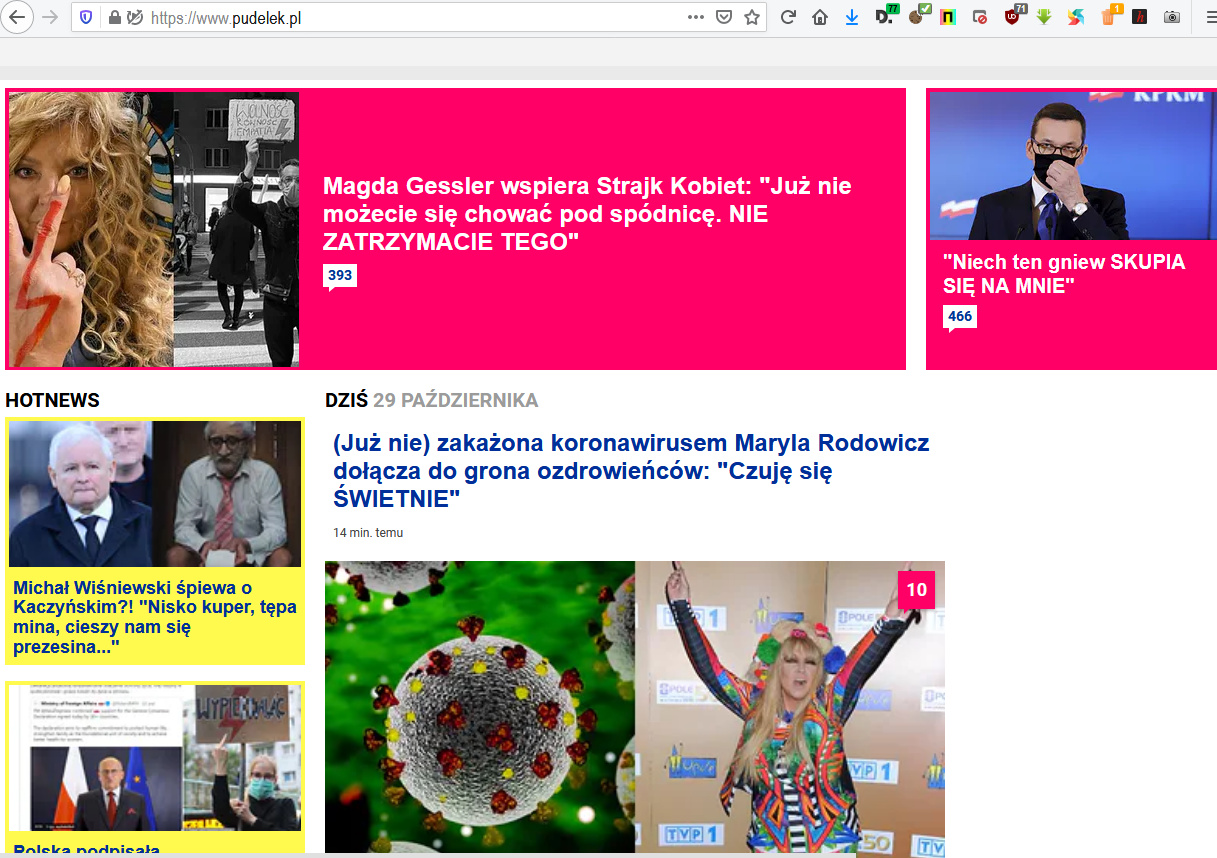Save page to Pocket icon

tap(724, 17)
